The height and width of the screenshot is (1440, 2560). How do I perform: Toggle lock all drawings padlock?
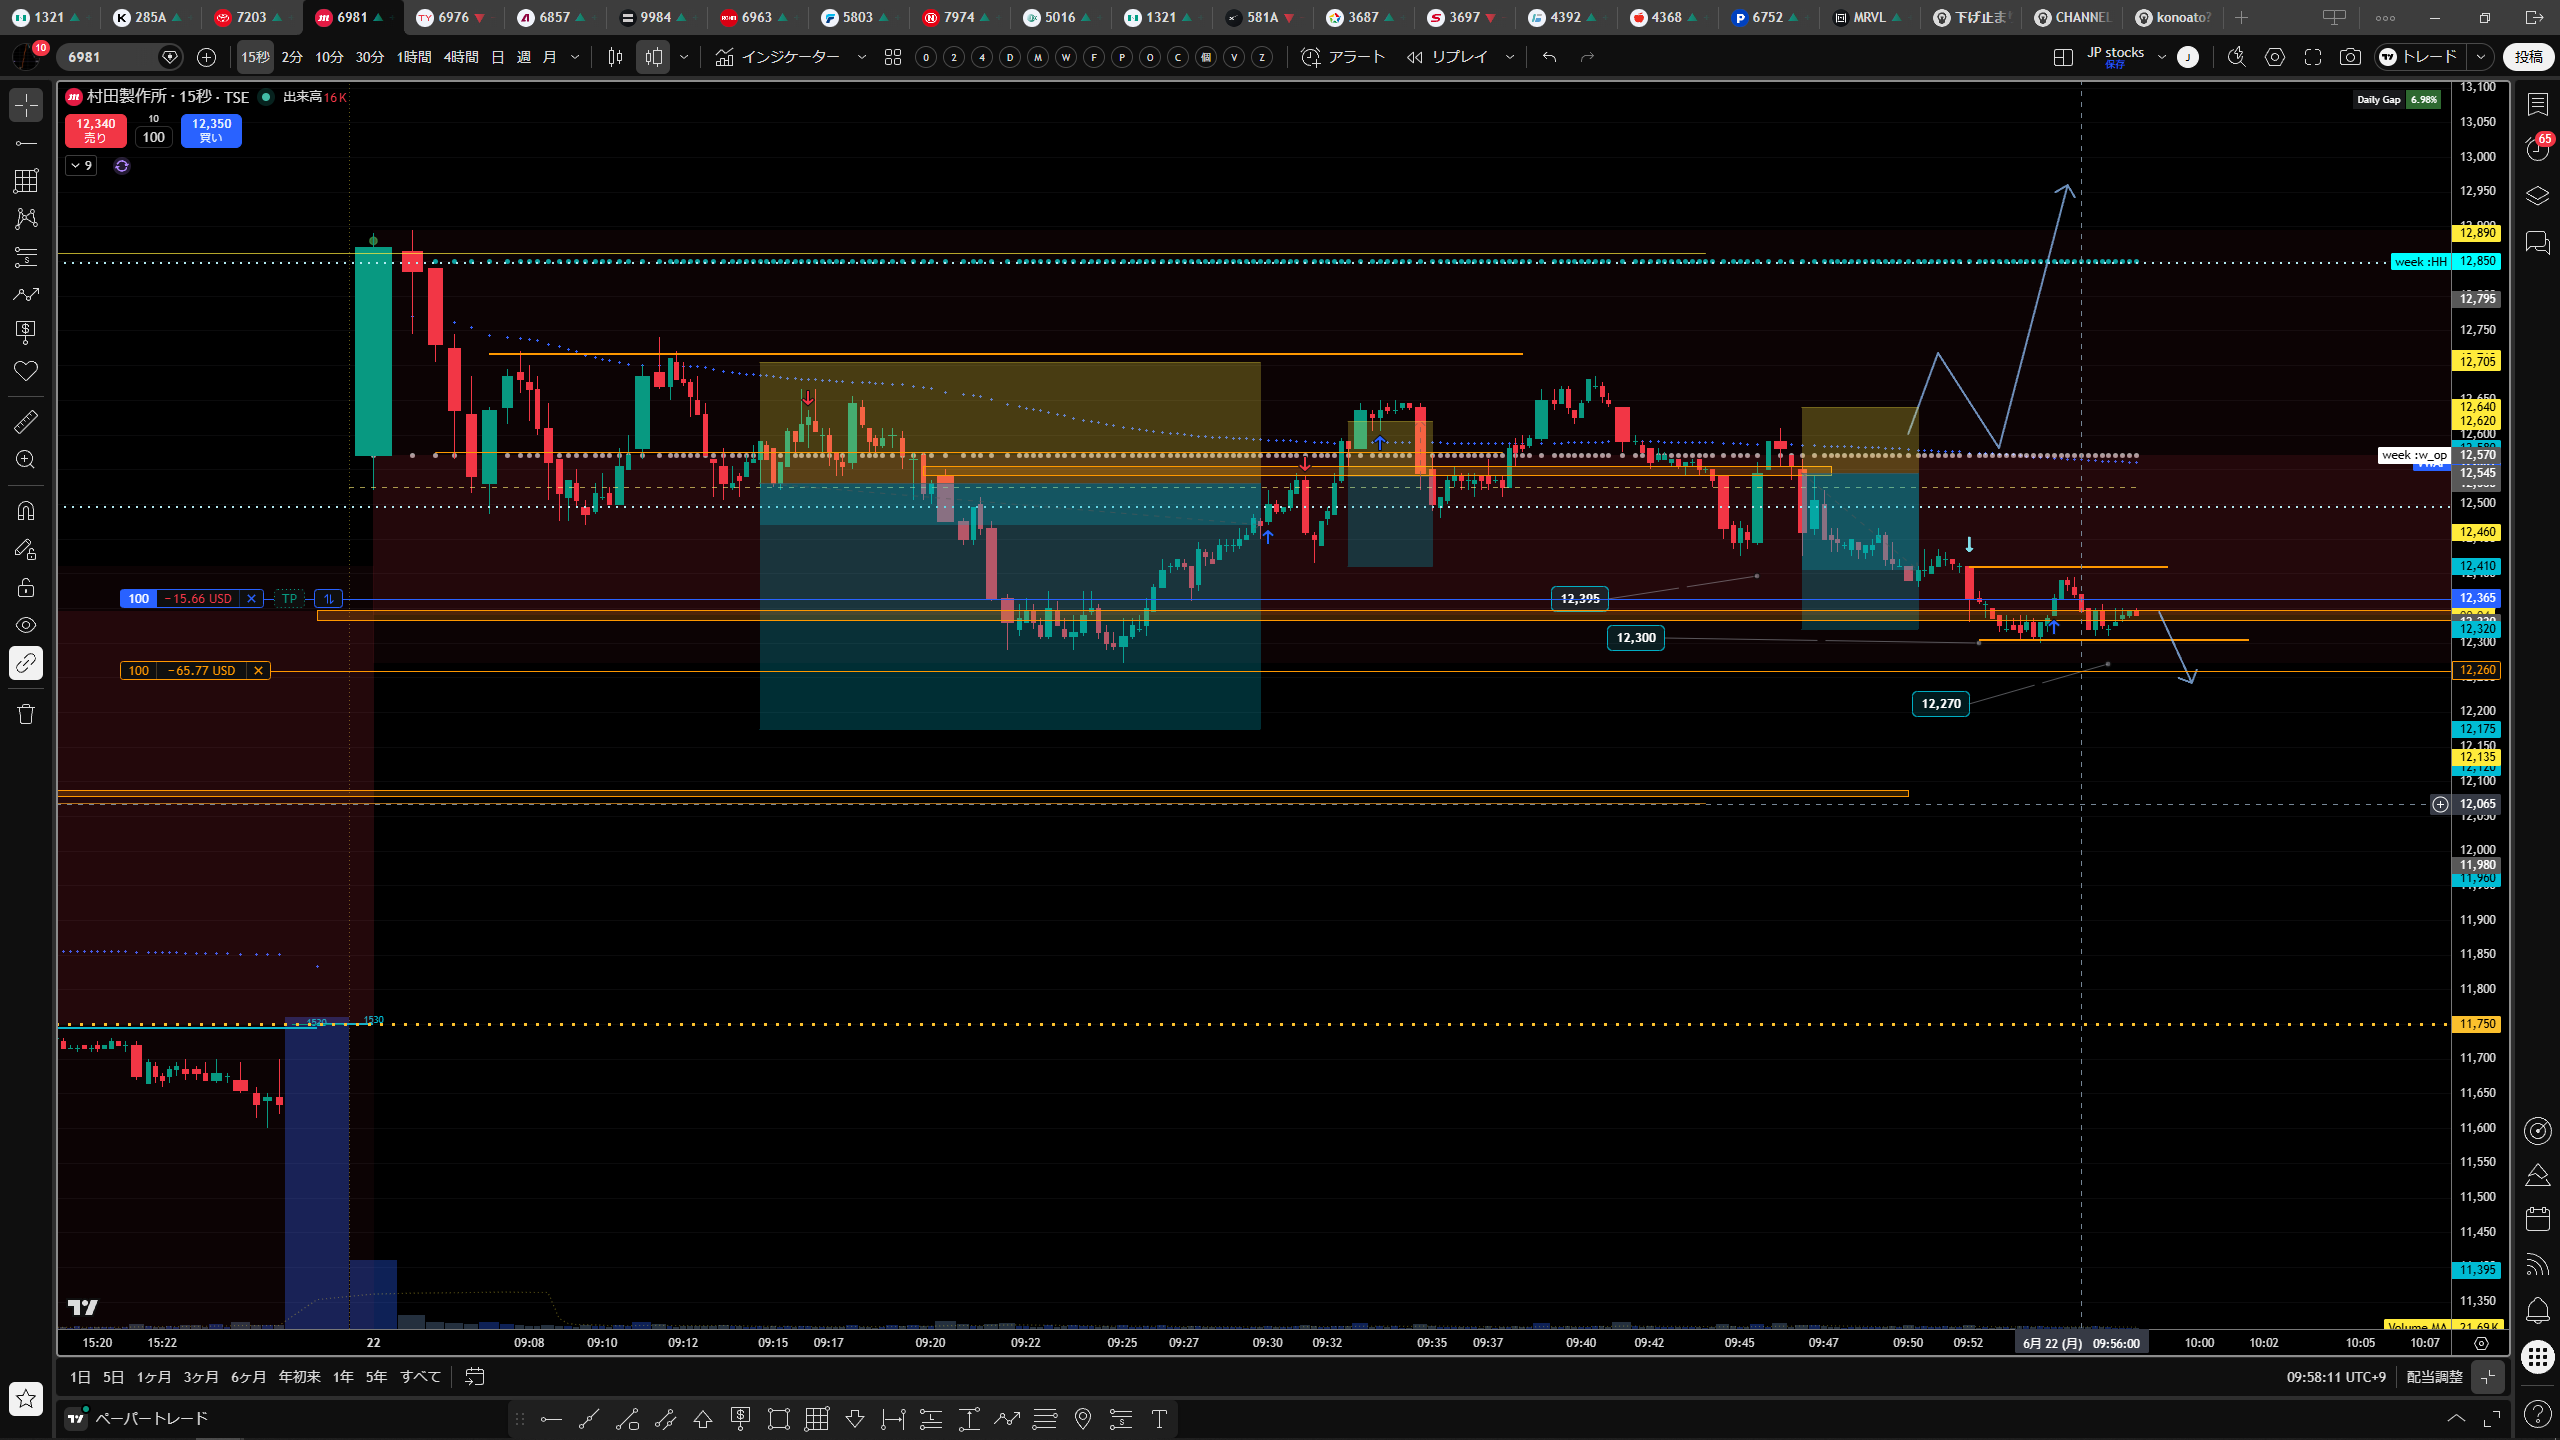click(26, 587)
